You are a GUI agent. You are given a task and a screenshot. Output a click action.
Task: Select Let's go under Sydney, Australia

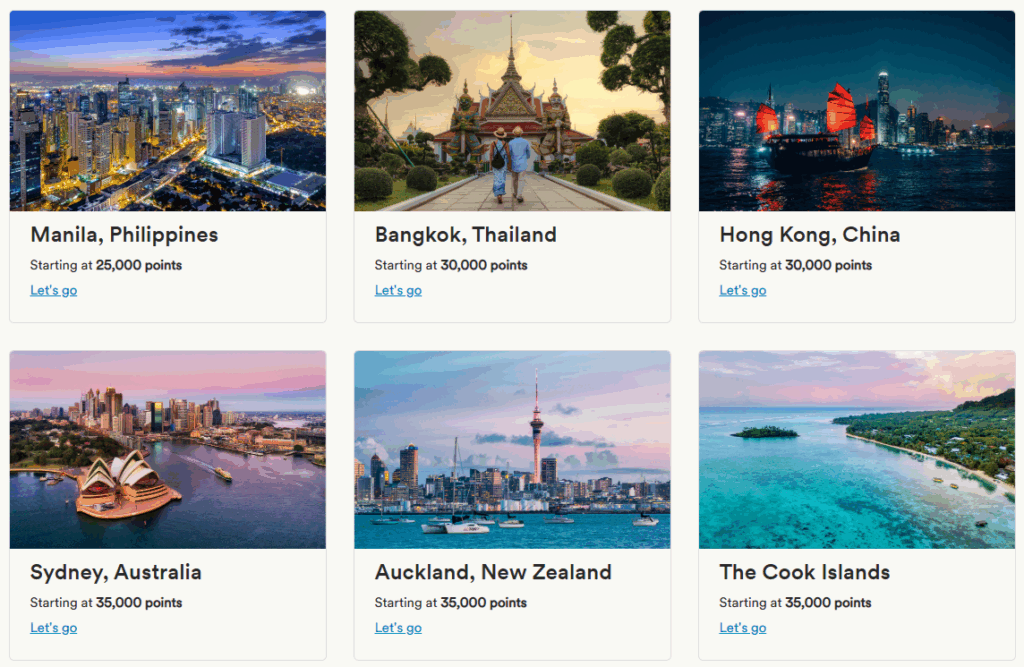(x=53, y=628)
